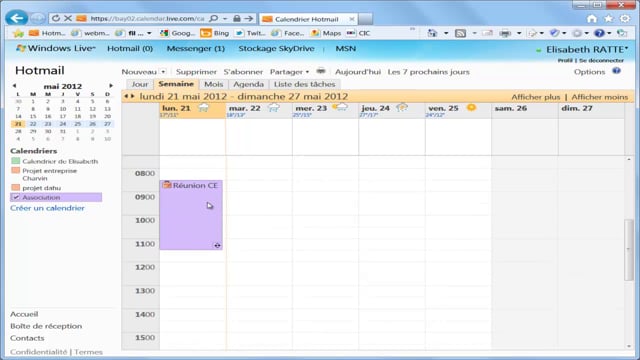Open the Bing favorite bookmark
The image size is (640, 360).
click(x=215, y=33)
